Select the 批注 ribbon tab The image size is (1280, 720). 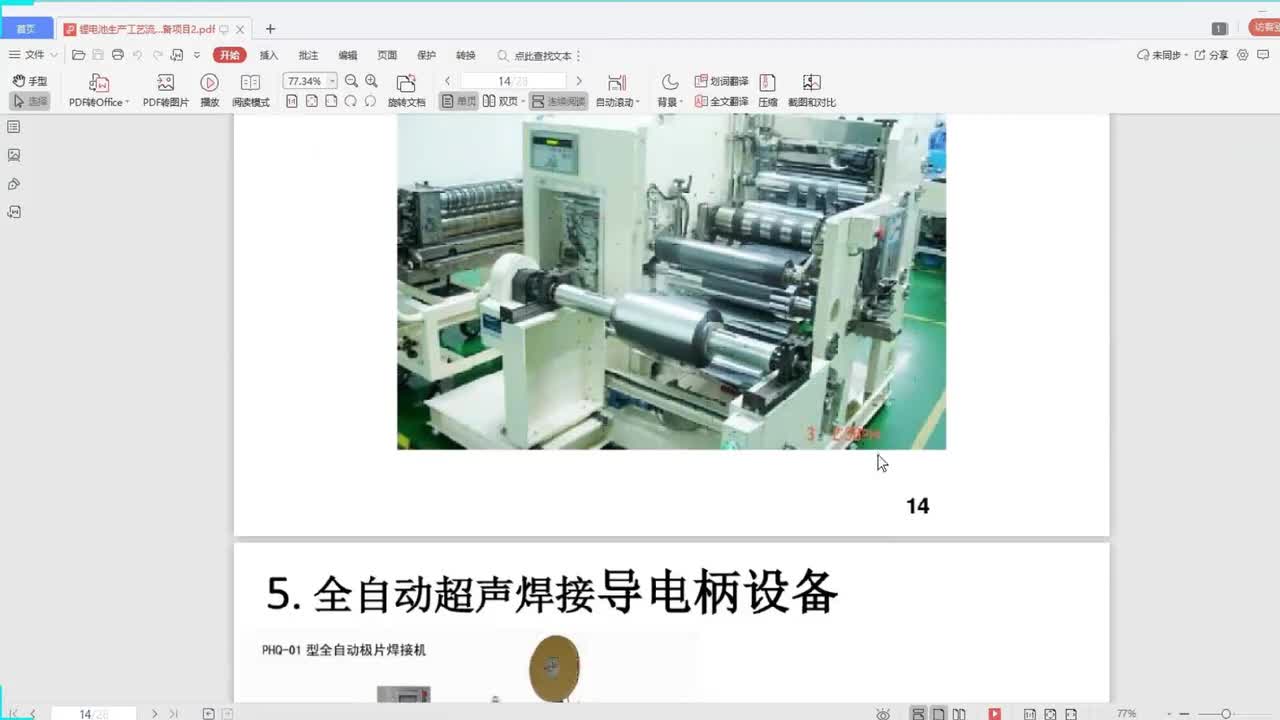[308, 55]
